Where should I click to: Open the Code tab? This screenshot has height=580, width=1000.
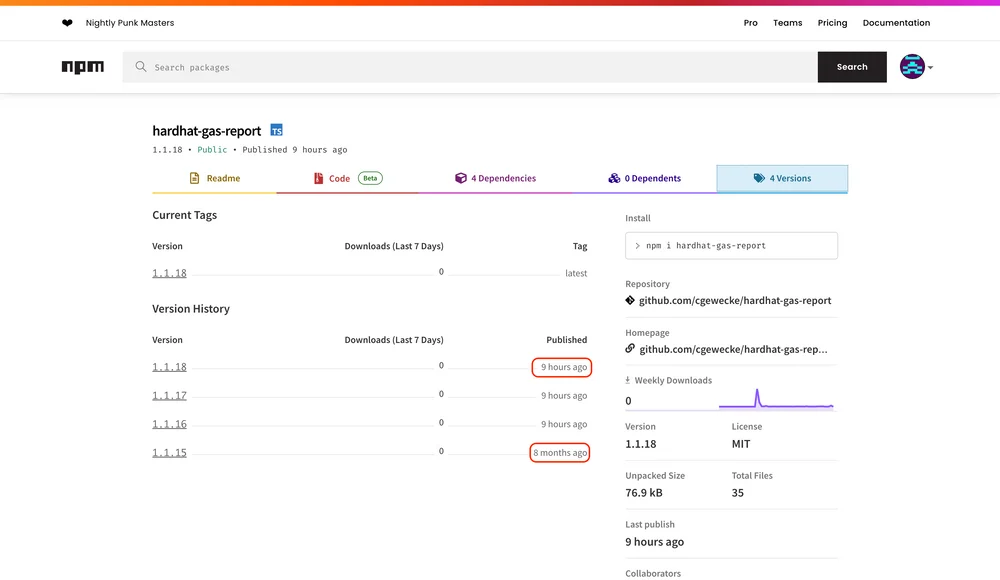[x=348, y=178]
